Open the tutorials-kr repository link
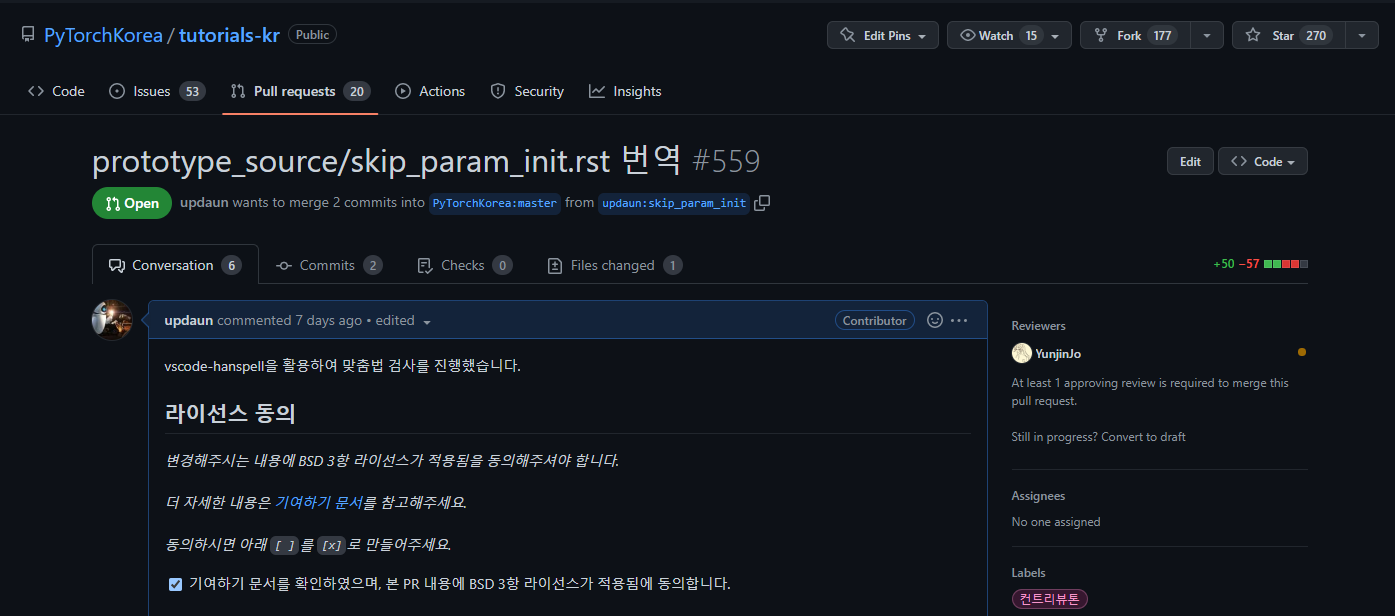The image size is (1395, 616). pos(229,35)
